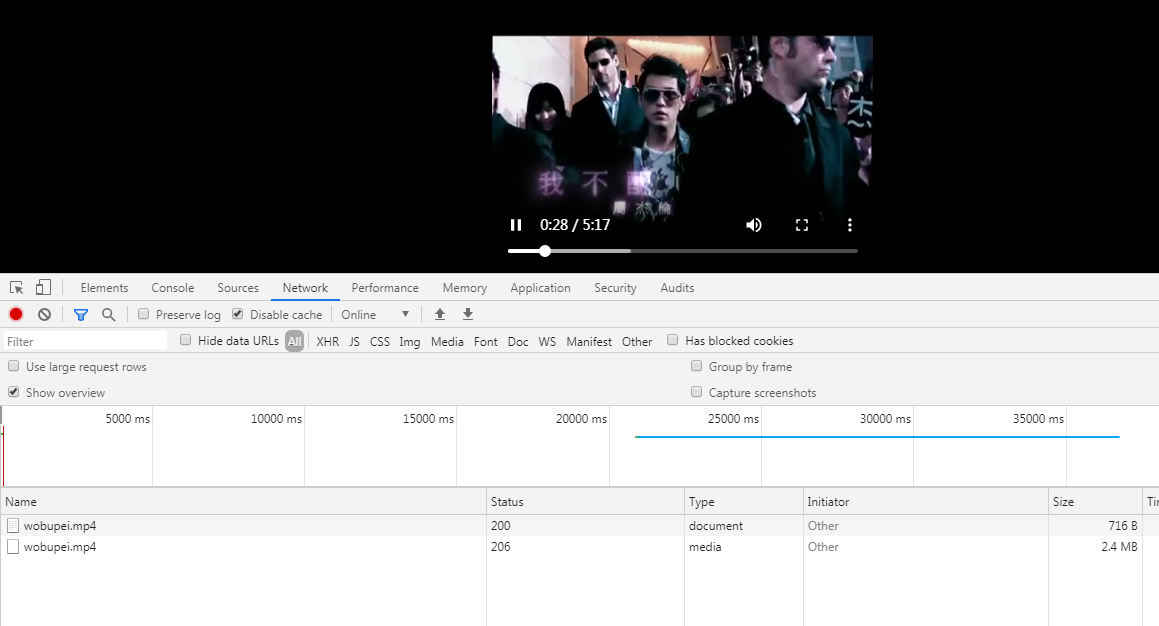Uncheck the Disable cache checkbox

point(237,314)
